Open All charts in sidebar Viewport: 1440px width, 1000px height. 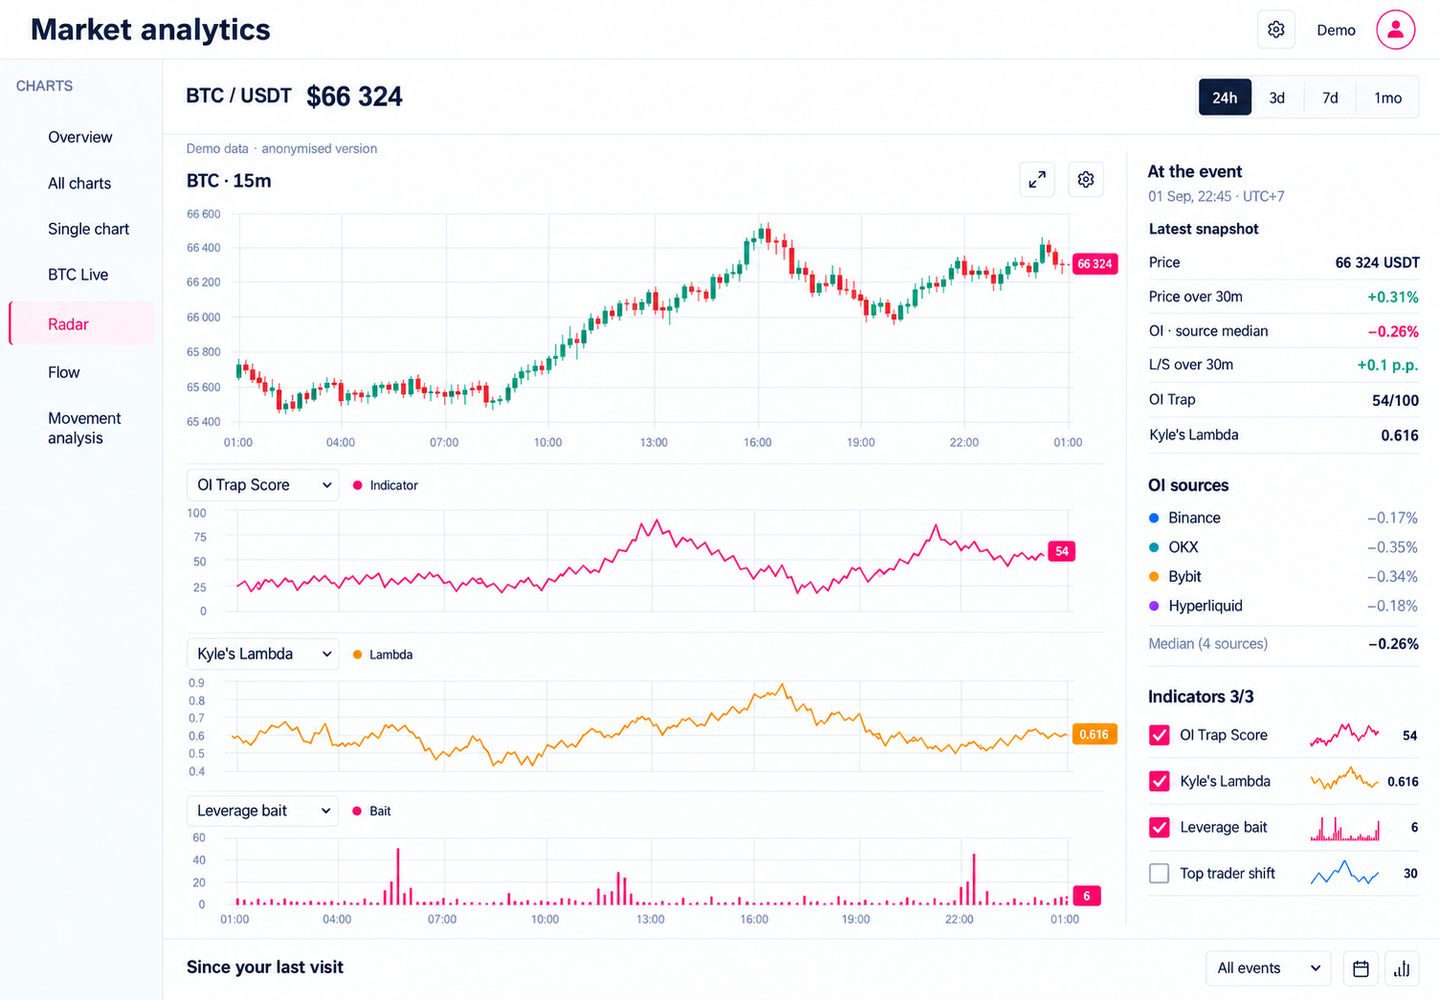point(79,183)
